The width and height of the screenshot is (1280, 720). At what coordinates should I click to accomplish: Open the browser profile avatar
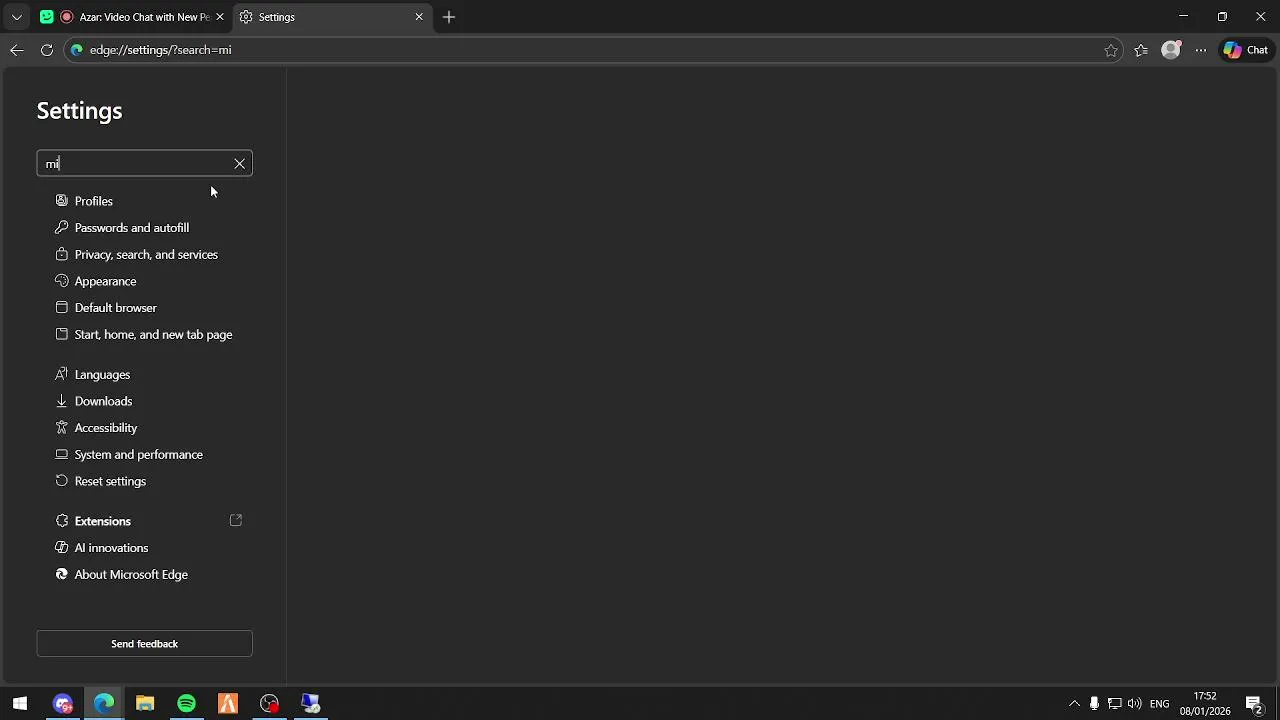coord(1171,50)
